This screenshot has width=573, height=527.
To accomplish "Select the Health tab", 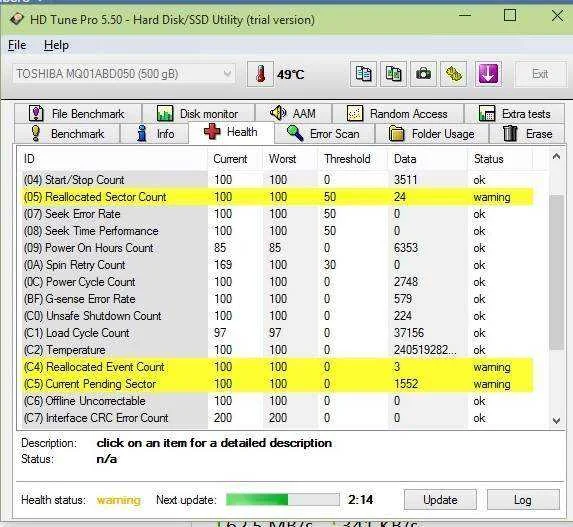I will click(x=231, y=132).
